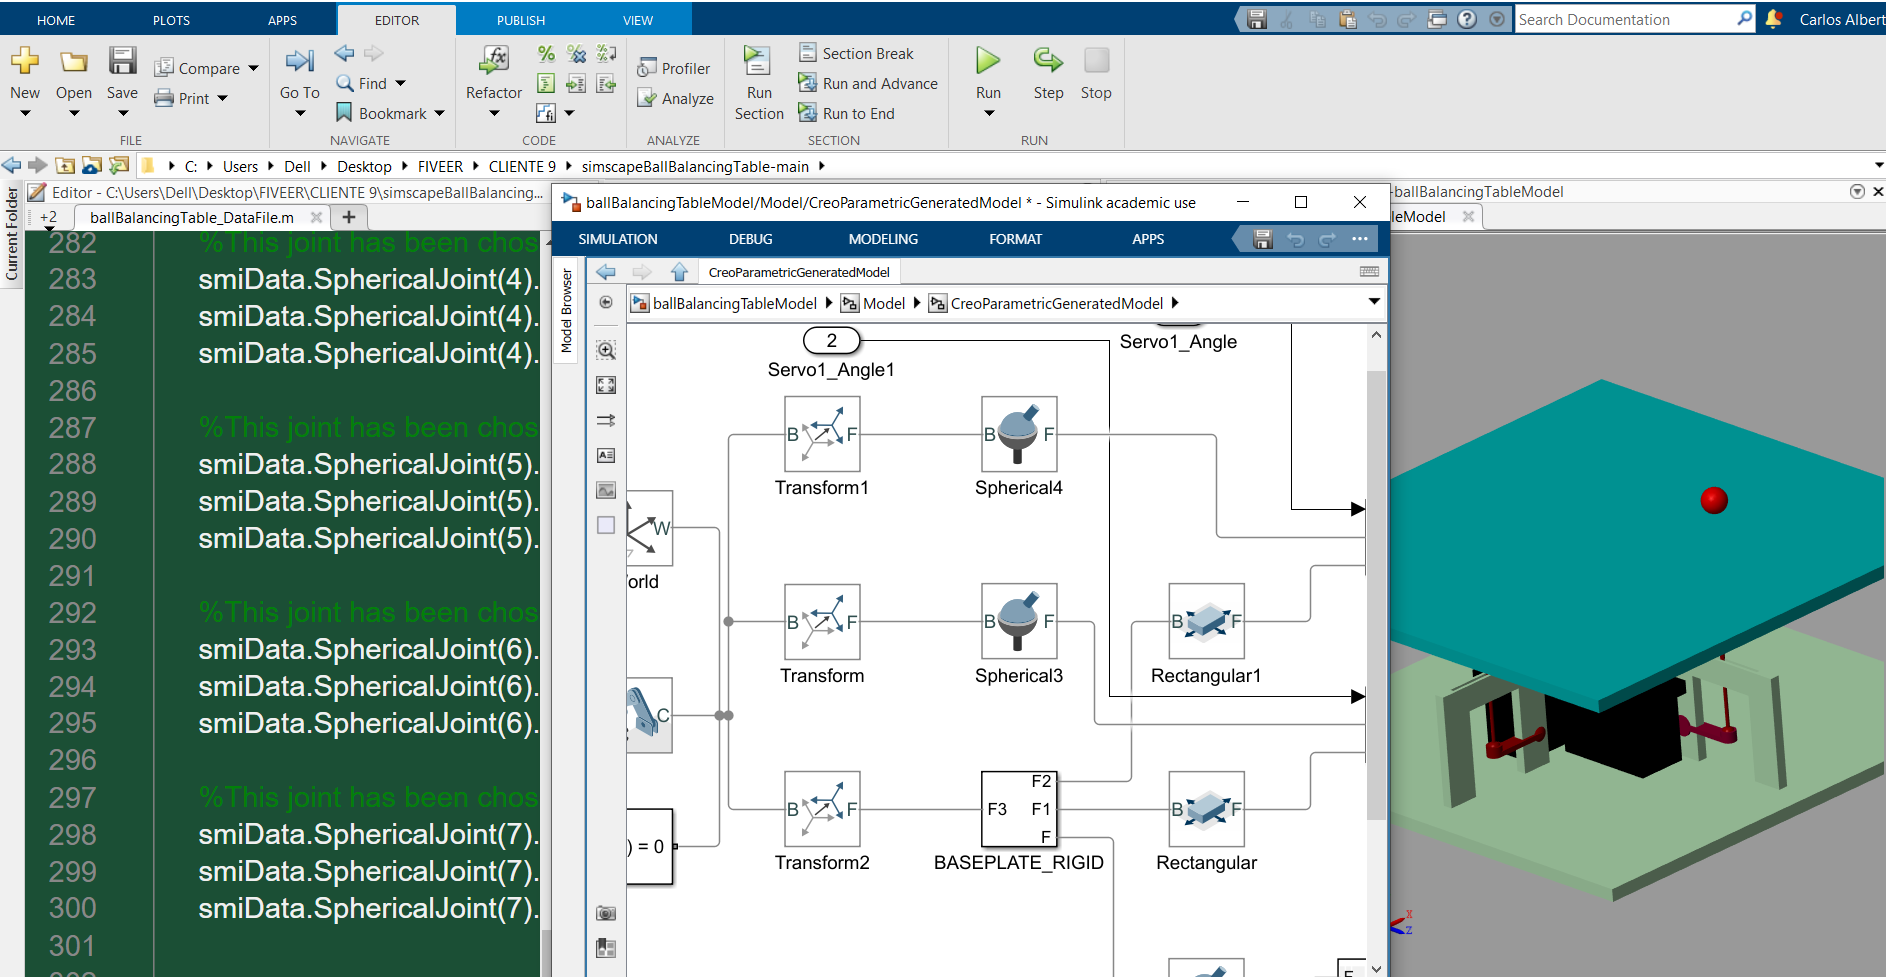Click the Analyze button
This screenshot has height=977, width=1886.
pos(675,98)
